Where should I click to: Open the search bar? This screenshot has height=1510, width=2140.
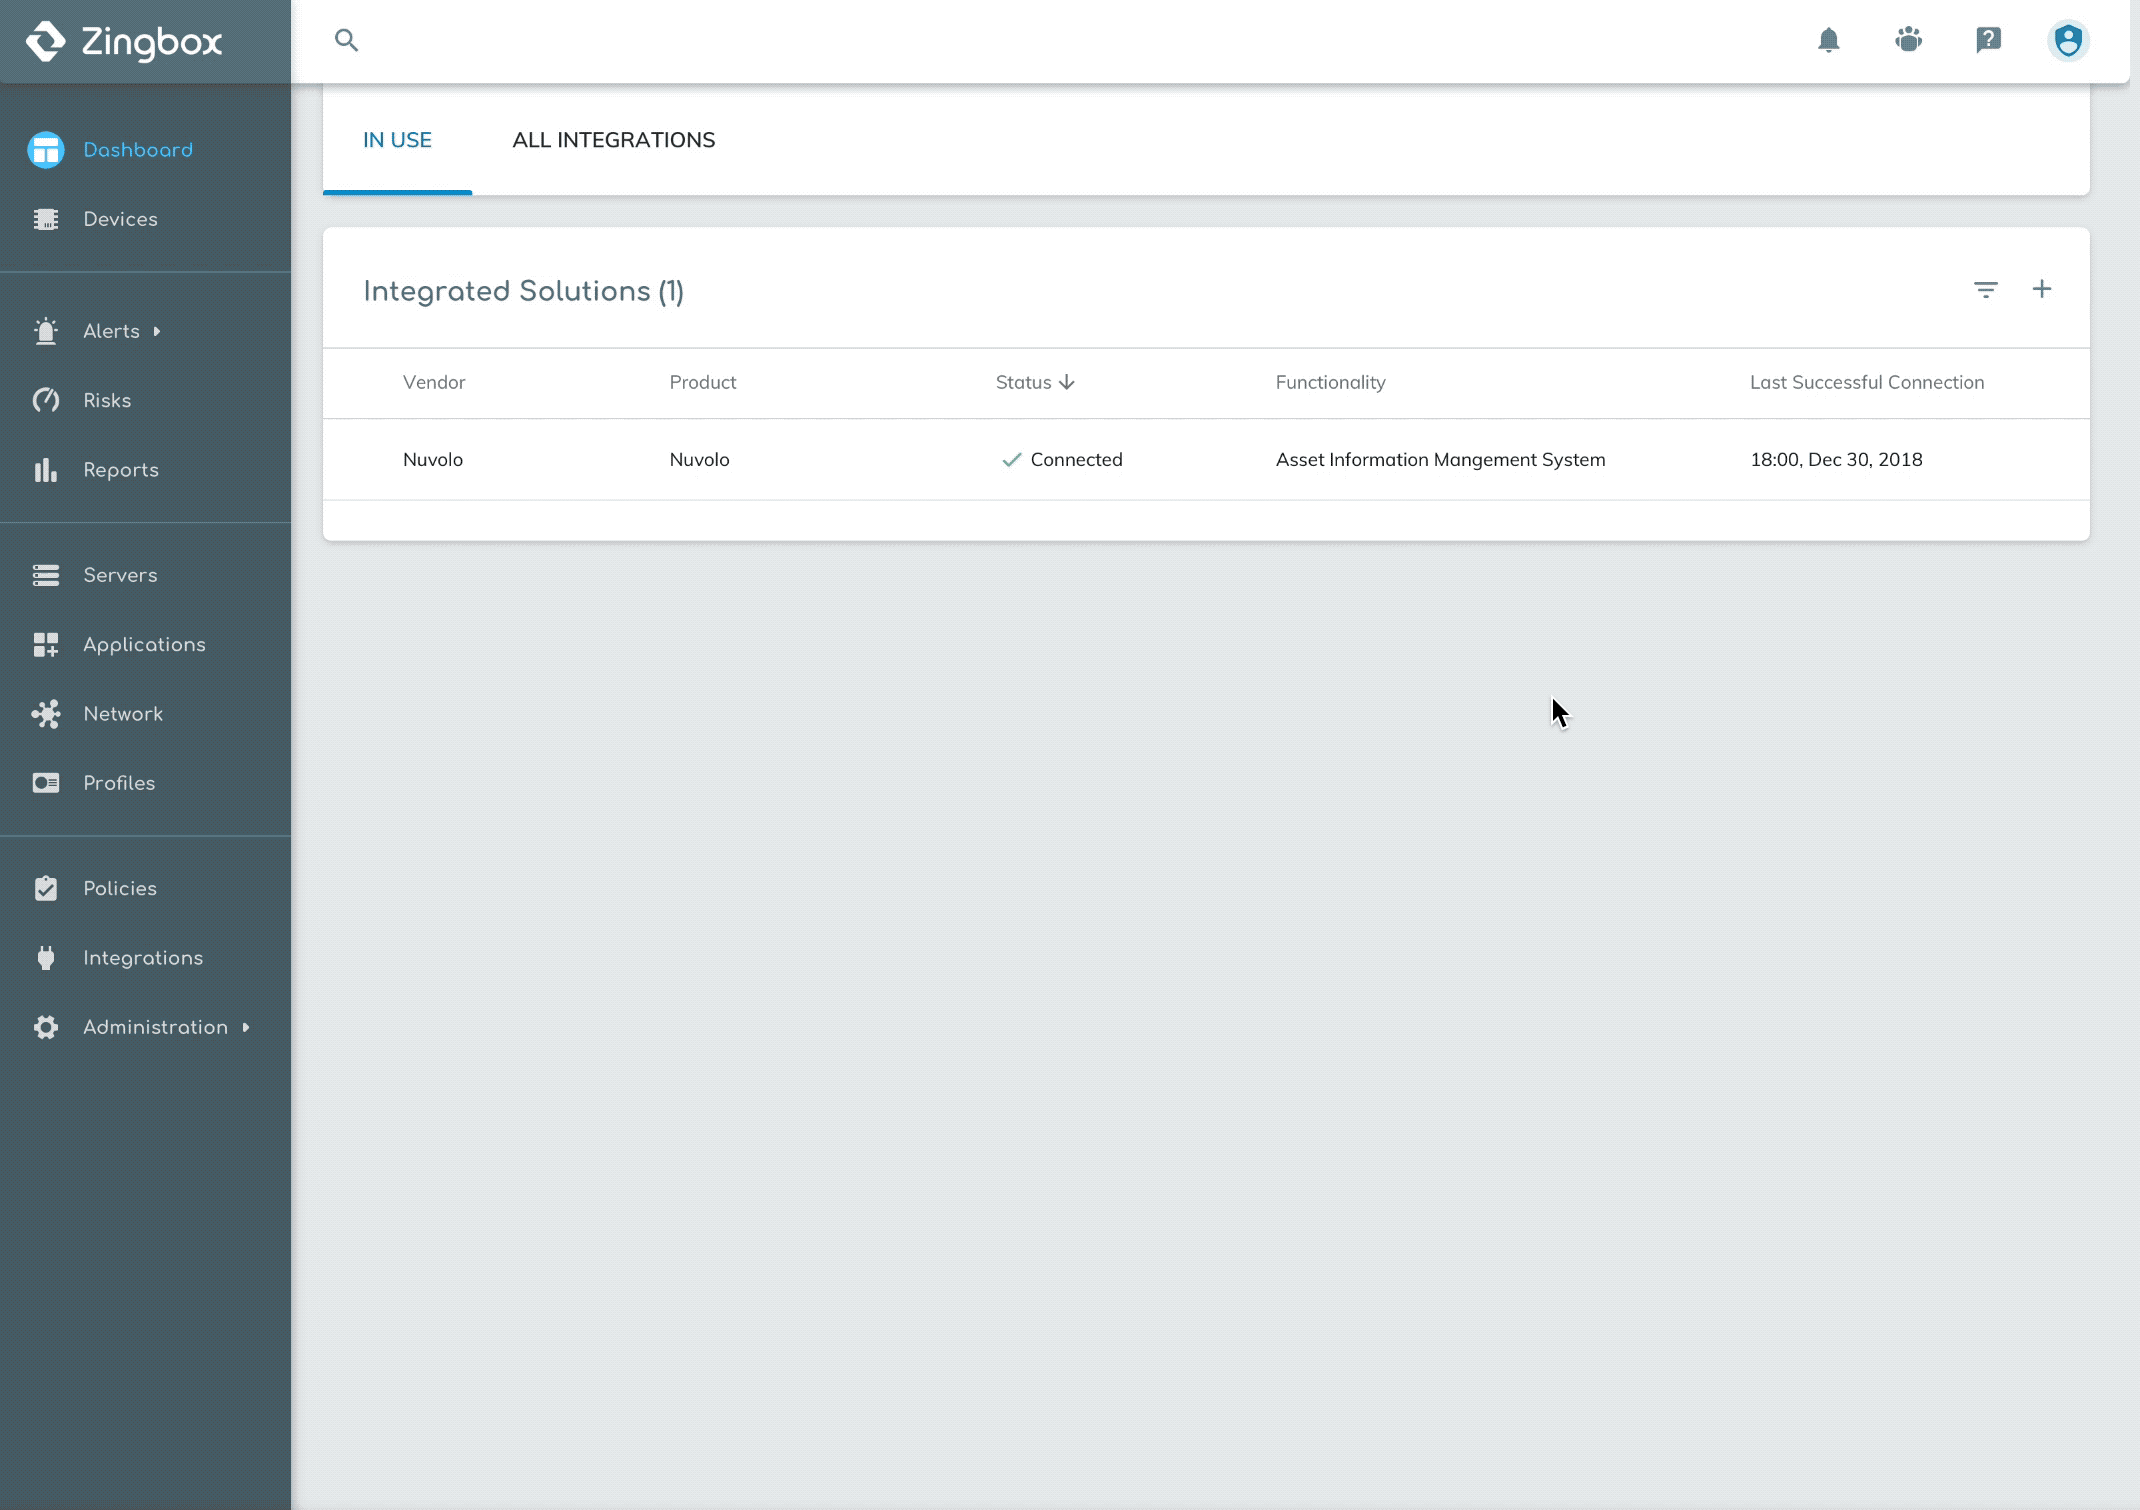pos(347,40)
